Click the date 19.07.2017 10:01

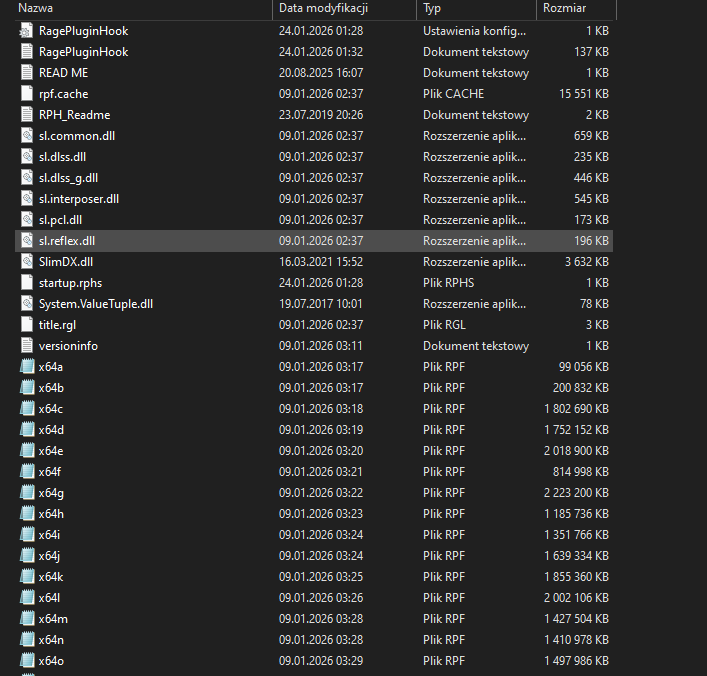321,304
